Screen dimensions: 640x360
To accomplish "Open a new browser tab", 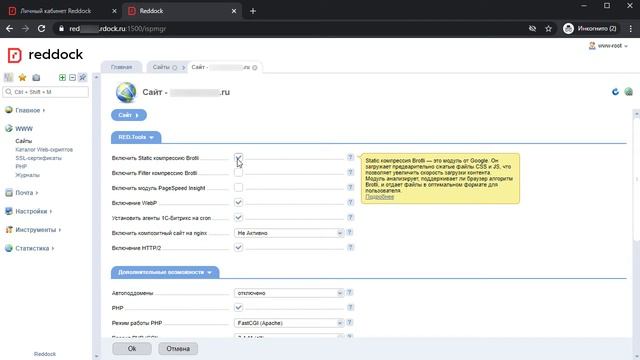I will 253,11.
